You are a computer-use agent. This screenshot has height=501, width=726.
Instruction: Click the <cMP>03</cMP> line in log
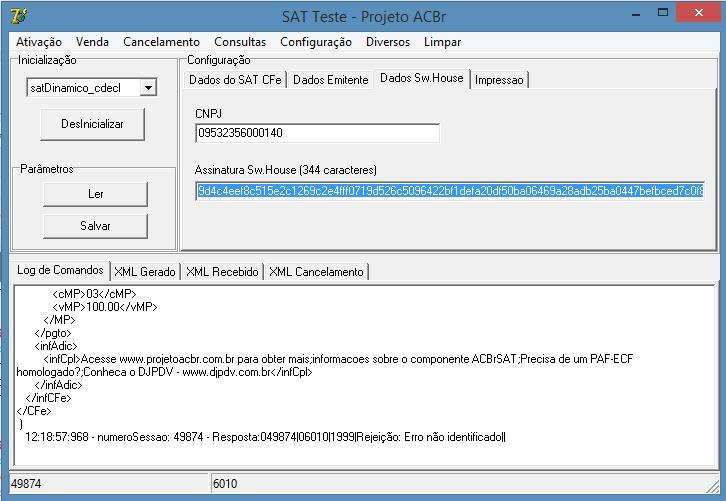[x=94, y=294]
